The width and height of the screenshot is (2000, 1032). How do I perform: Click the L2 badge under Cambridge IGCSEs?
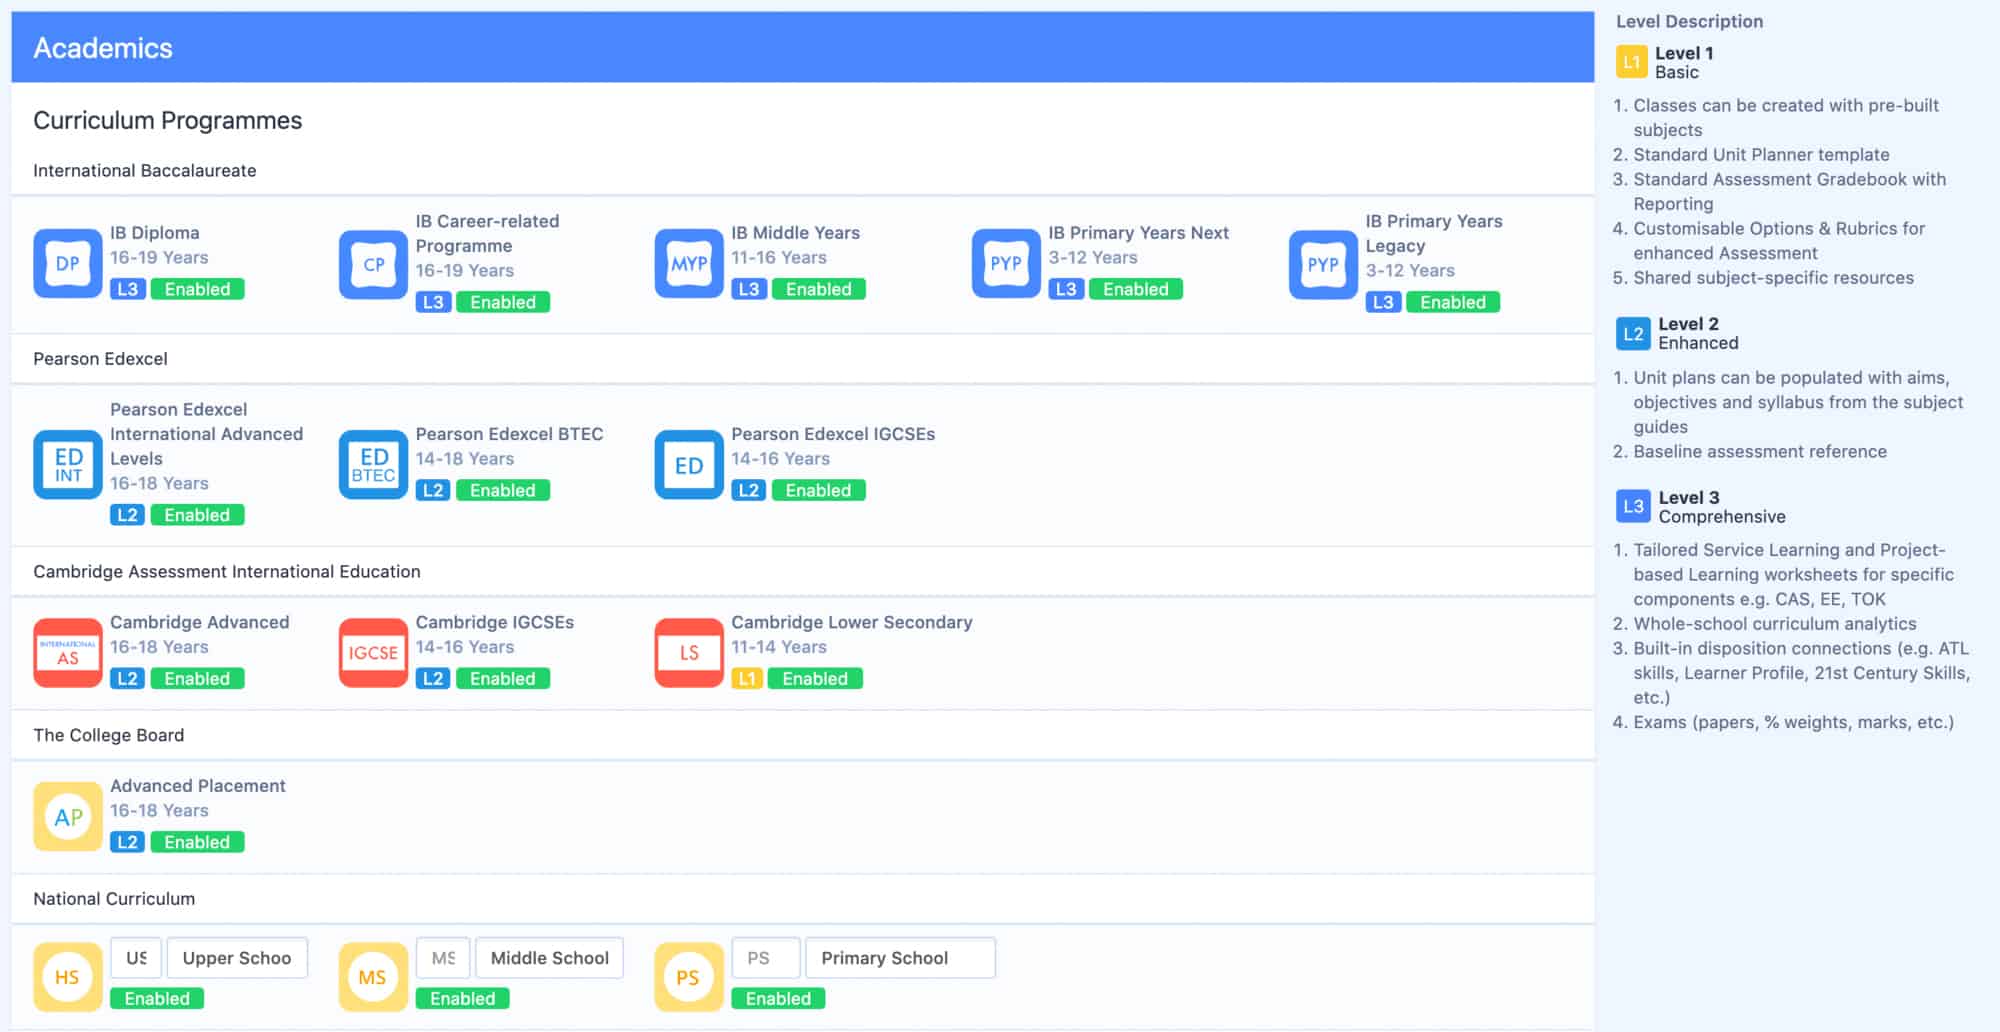[433, 679]
